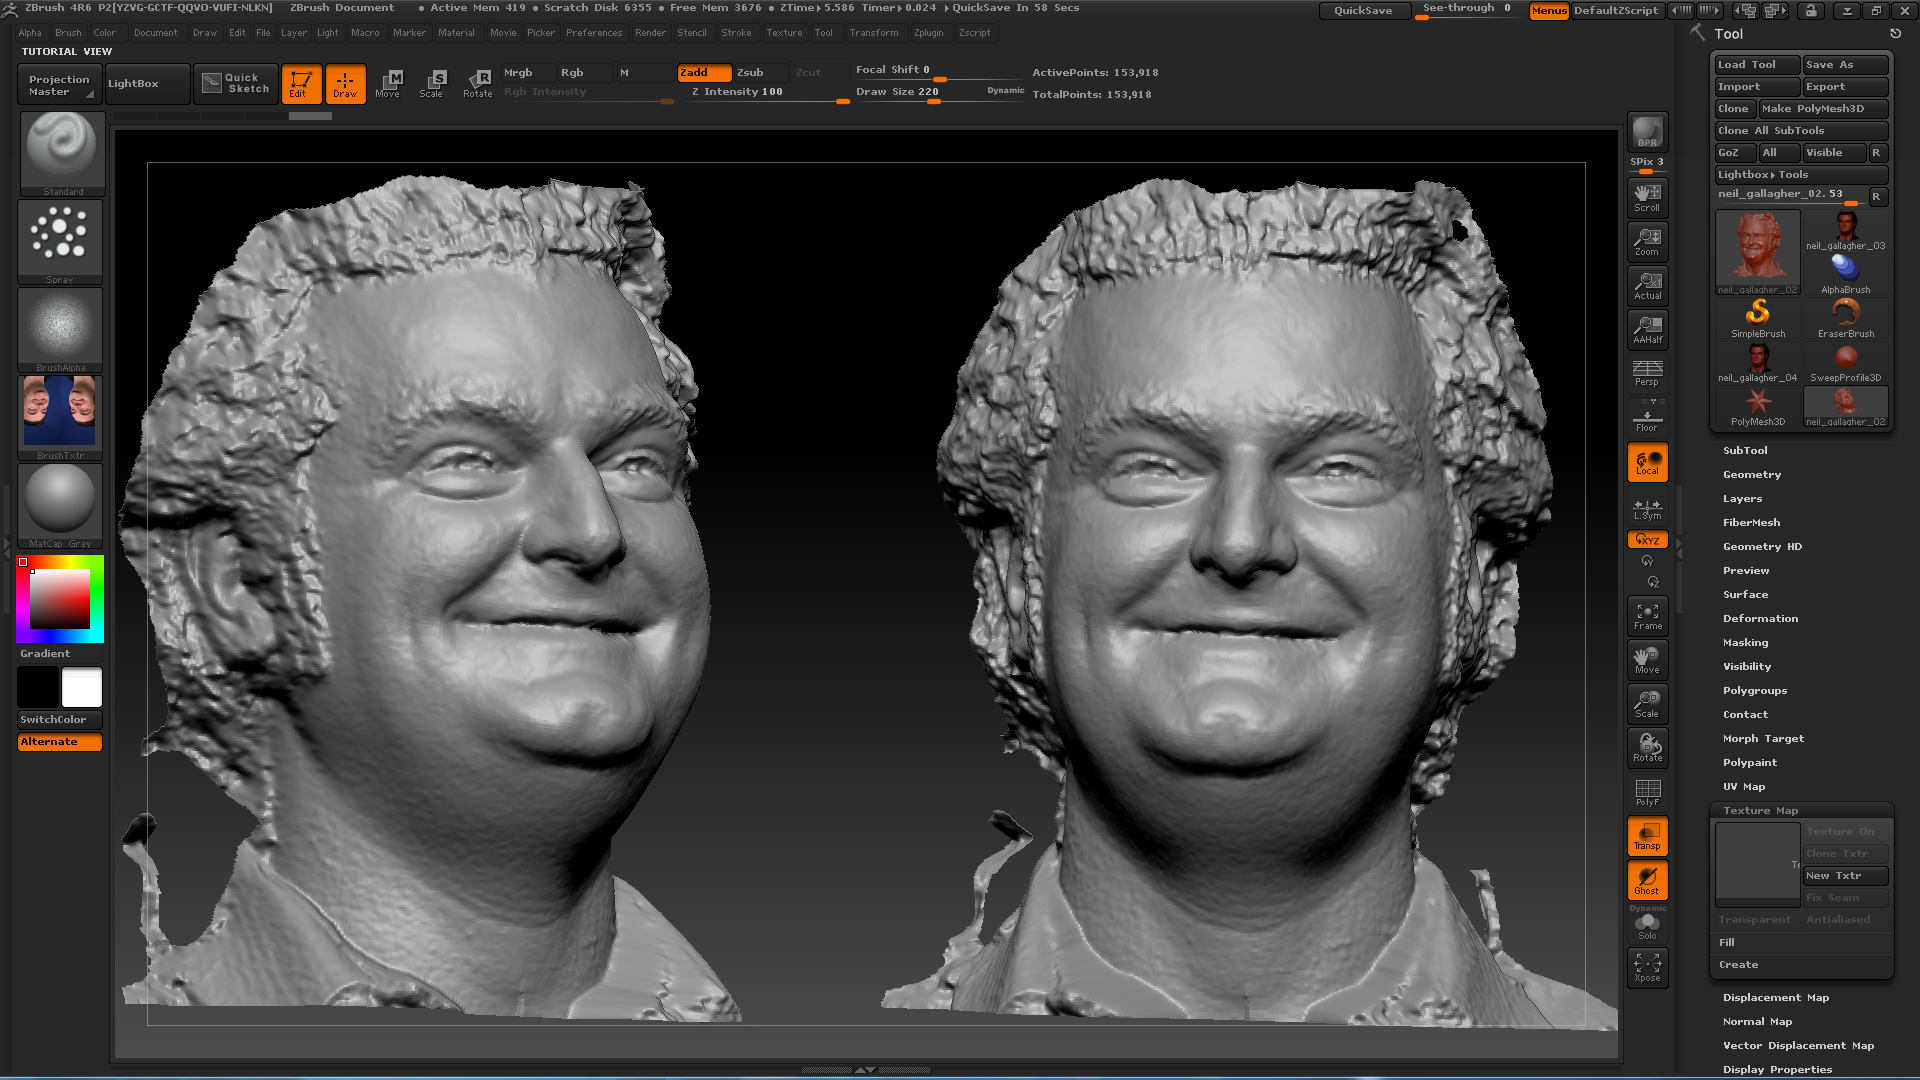Activate Ghost mode icon

click(1646, 880)
